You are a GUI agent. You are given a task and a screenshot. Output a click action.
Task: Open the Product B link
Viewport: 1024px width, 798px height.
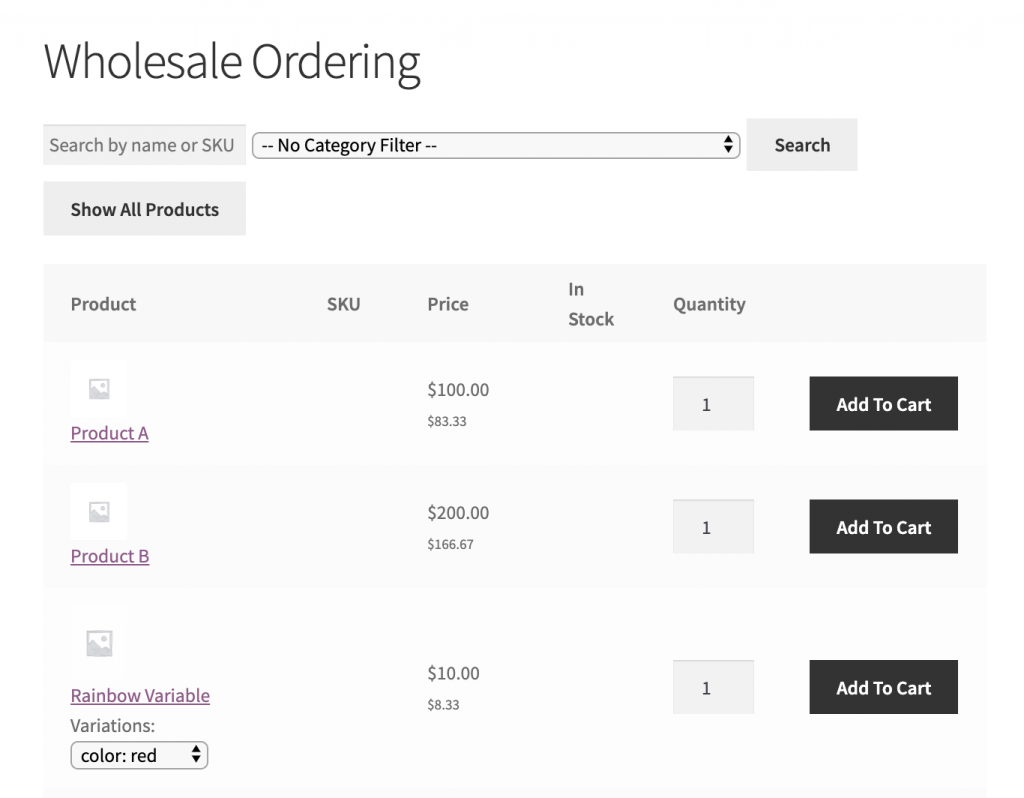[x=110, y=556]
